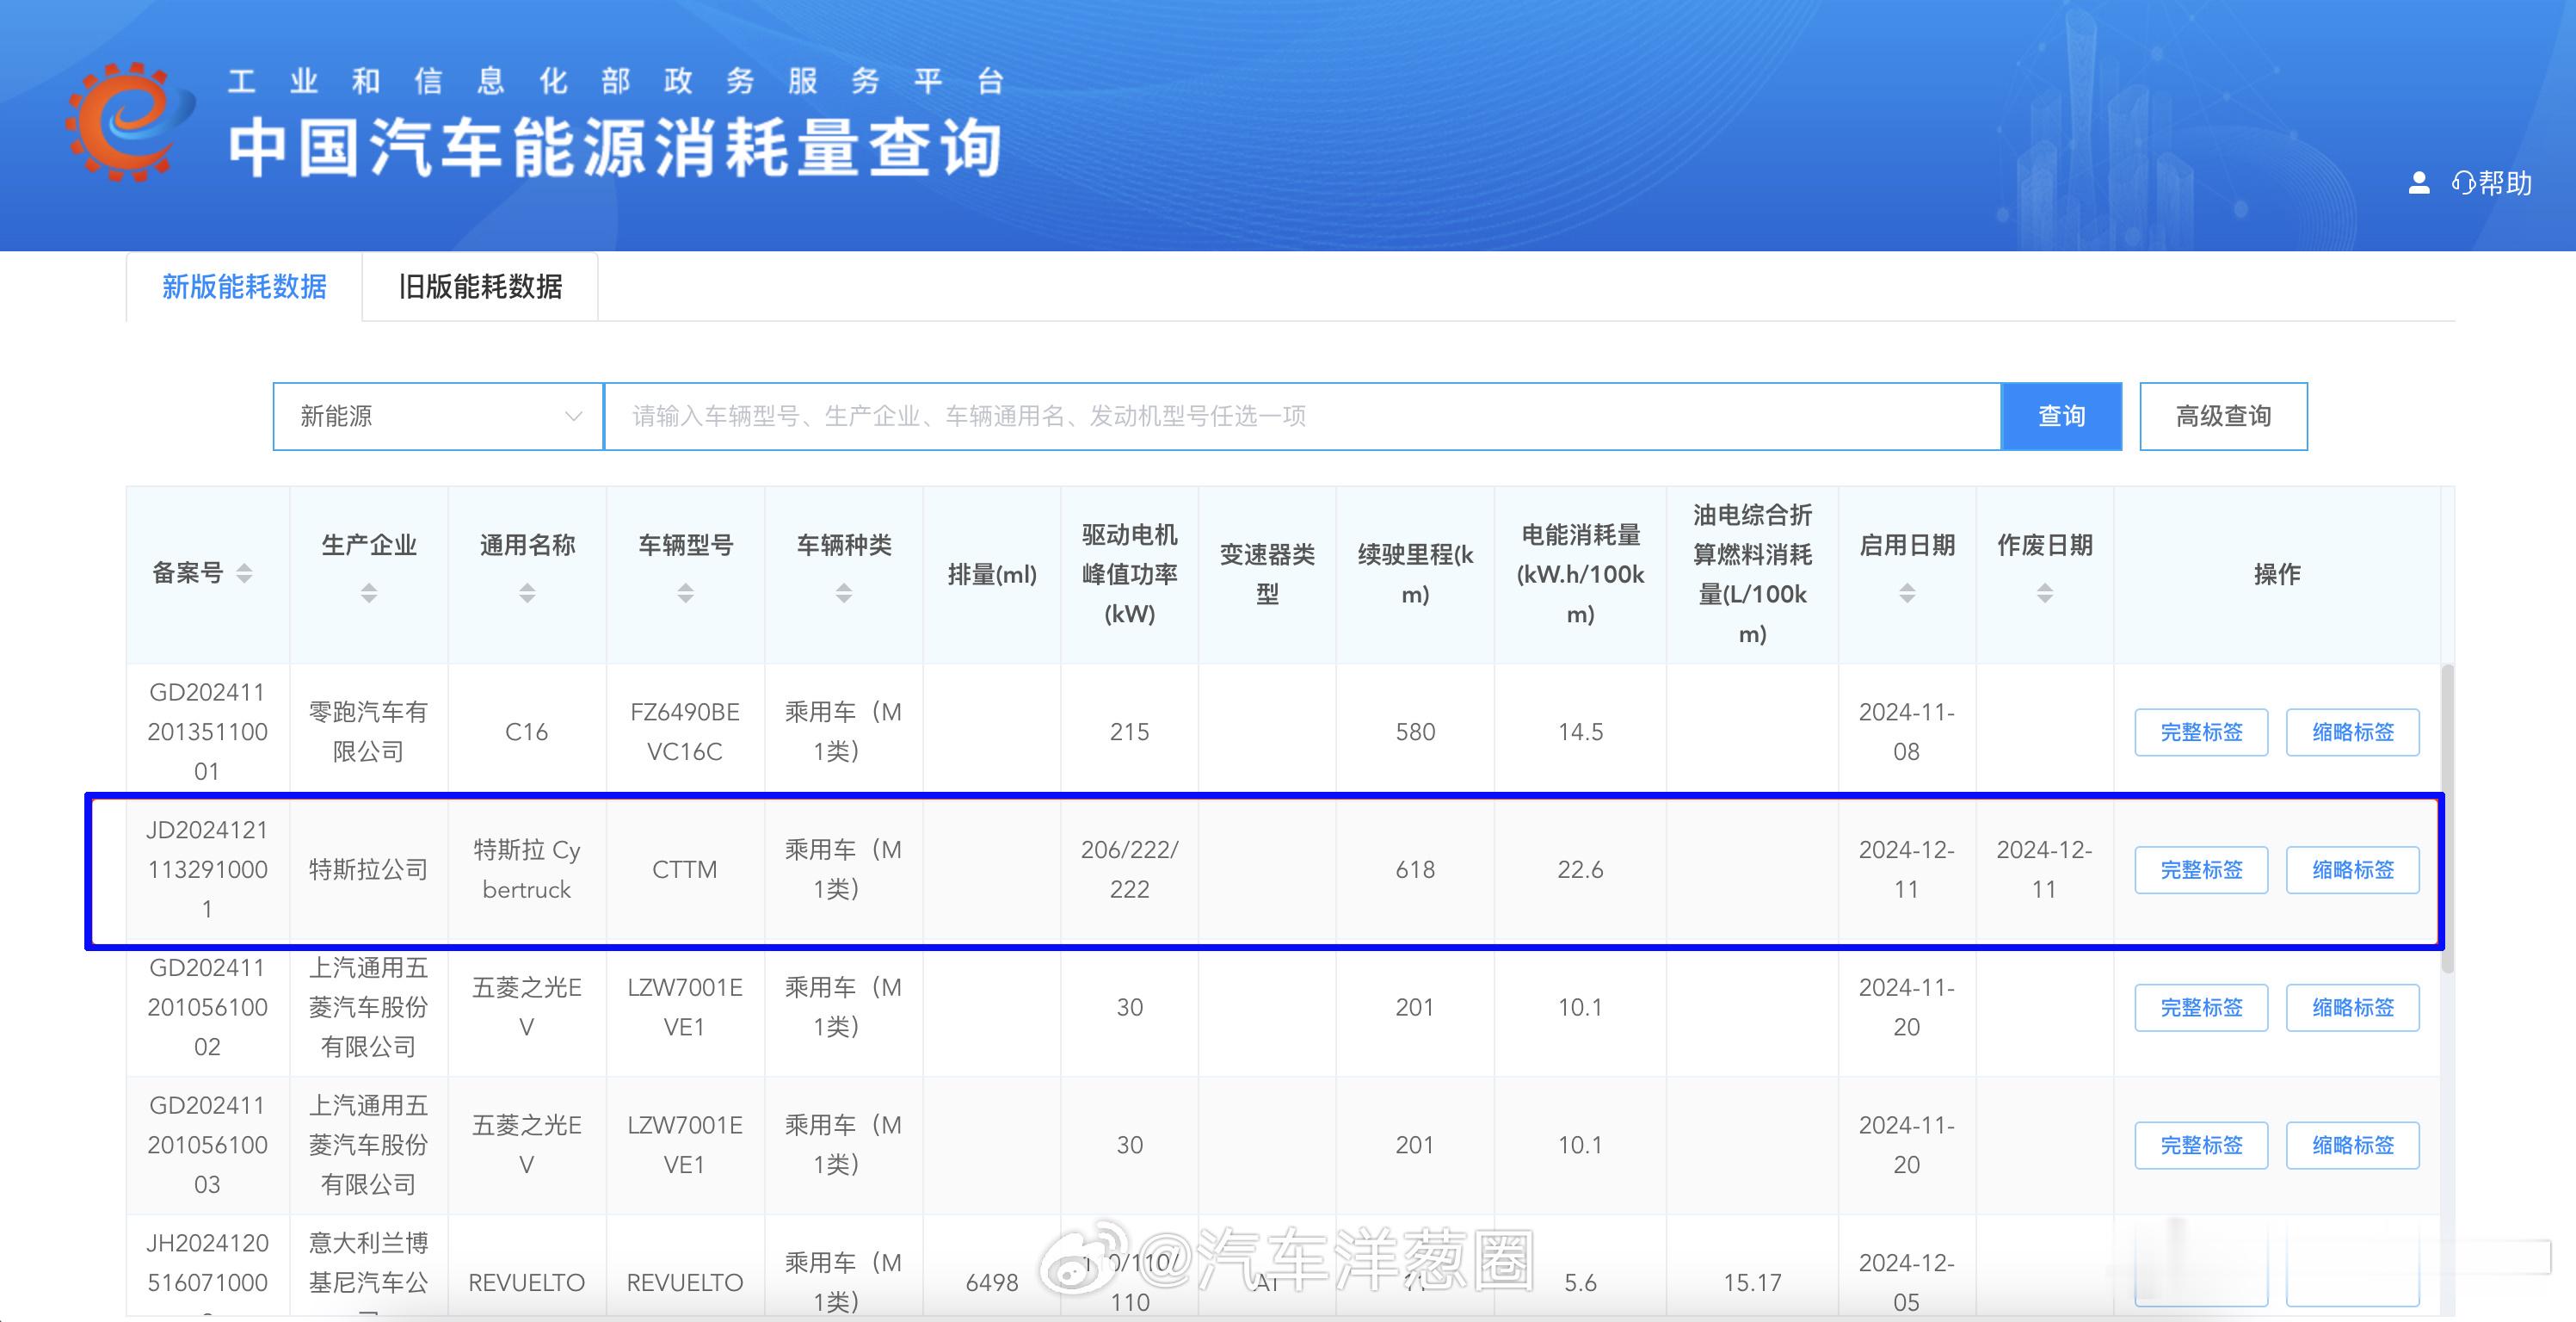Select record number JD20241211132910001

pyautogui.click(x=207, y=870)
